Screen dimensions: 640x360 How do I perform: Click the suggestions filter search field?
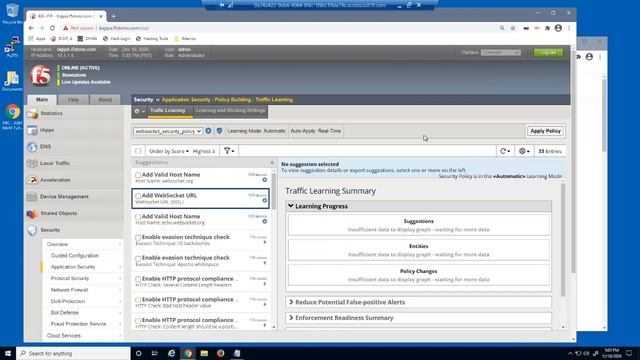pos(367,151)
